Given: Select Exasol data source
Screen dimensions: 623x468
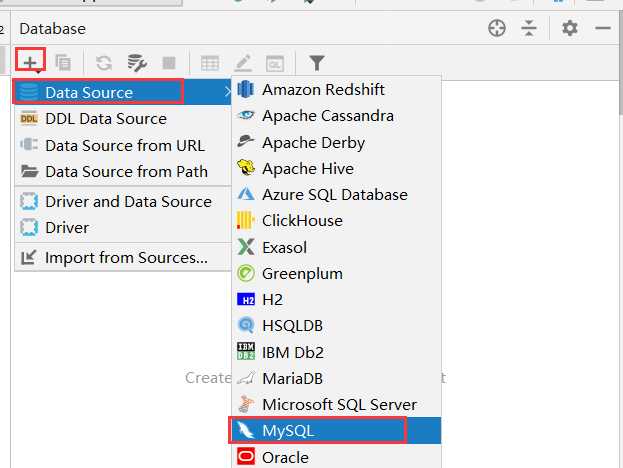Looking at the screenshot, I should [337, 248].
